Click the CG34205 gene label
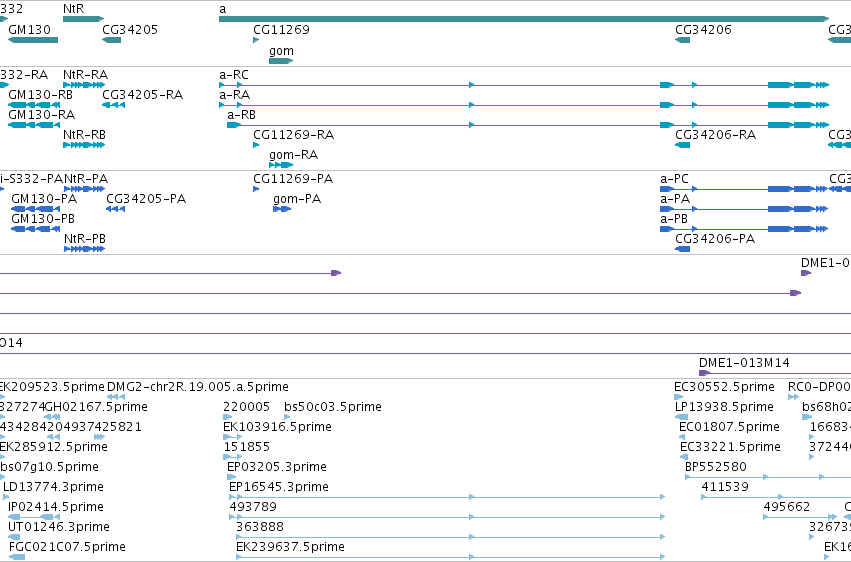The height and width of the screenshot is (562, 851). pos(130,29)
